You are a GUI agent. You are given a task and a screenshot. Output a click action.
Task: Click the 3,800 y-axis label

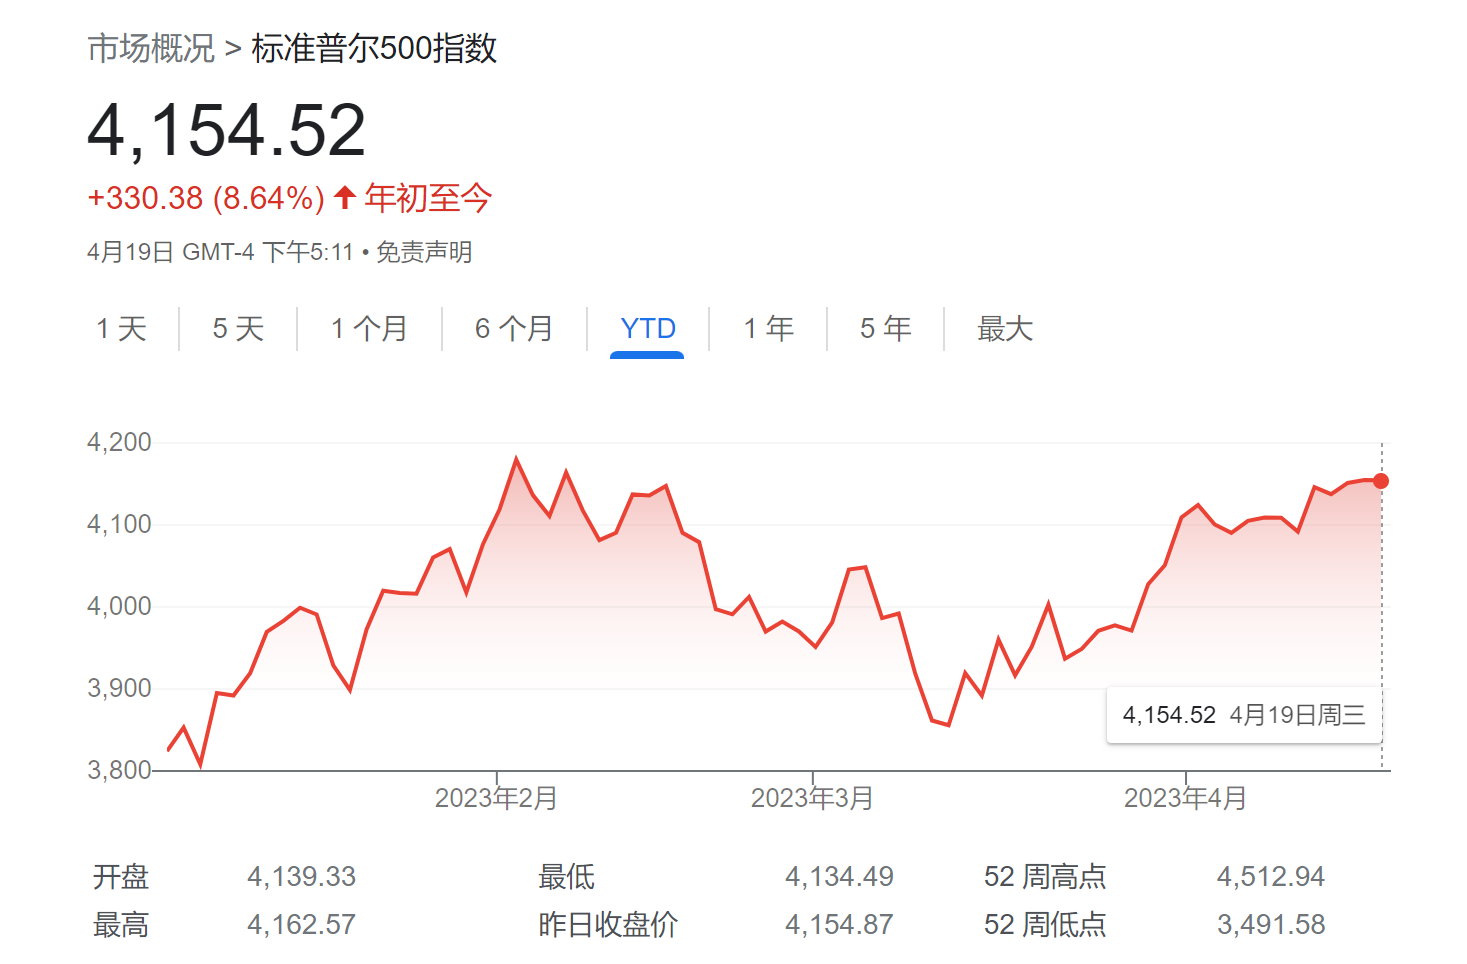point(119,770)
